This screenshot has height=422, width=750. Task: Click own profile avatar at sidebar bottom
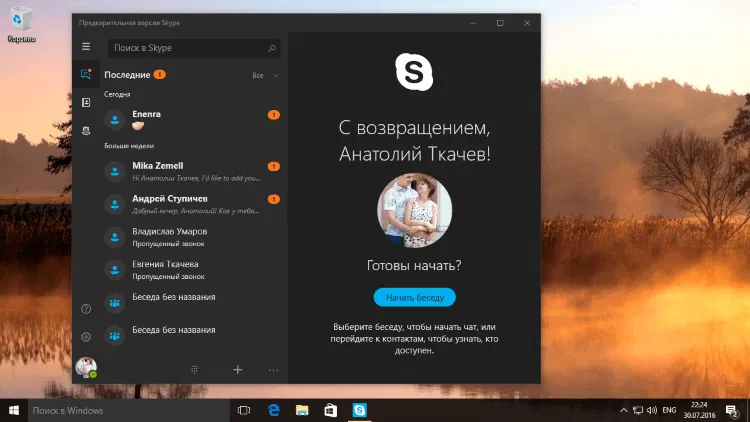click(86, 367)
